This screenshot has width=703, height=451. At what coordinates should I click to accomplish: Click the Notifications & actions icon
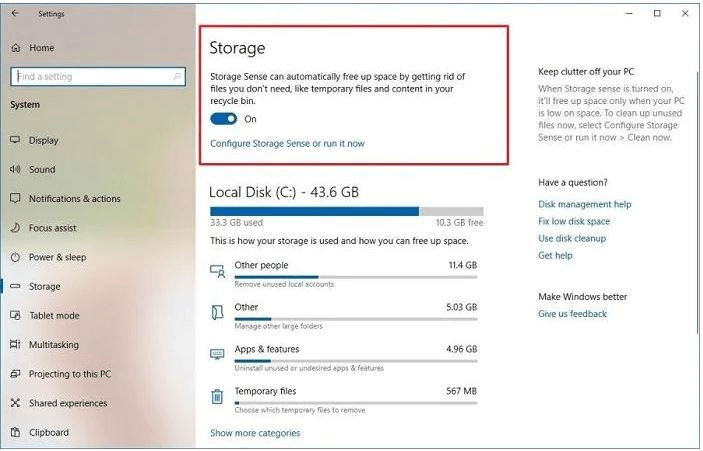[x=15, y=198]
